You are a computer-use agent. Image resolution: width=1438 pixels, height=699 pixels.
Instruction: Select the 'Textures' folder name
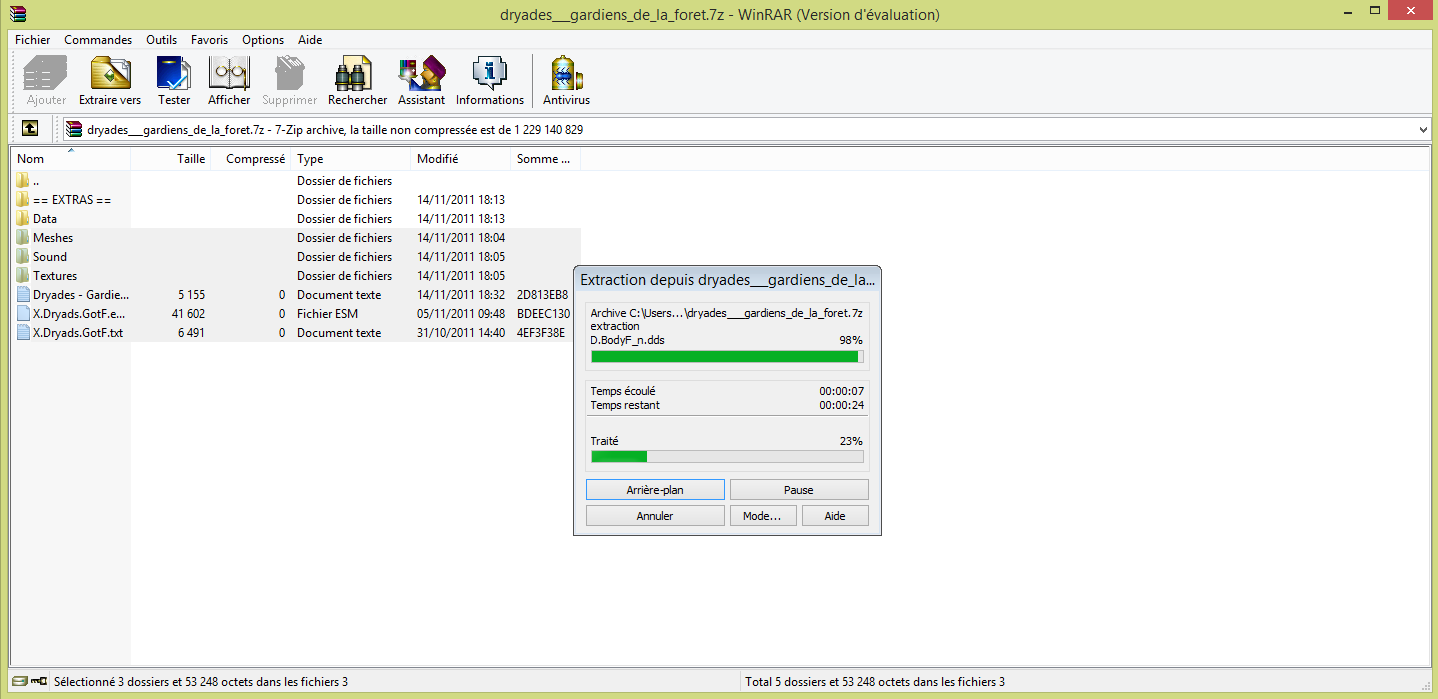click(55, 276)
